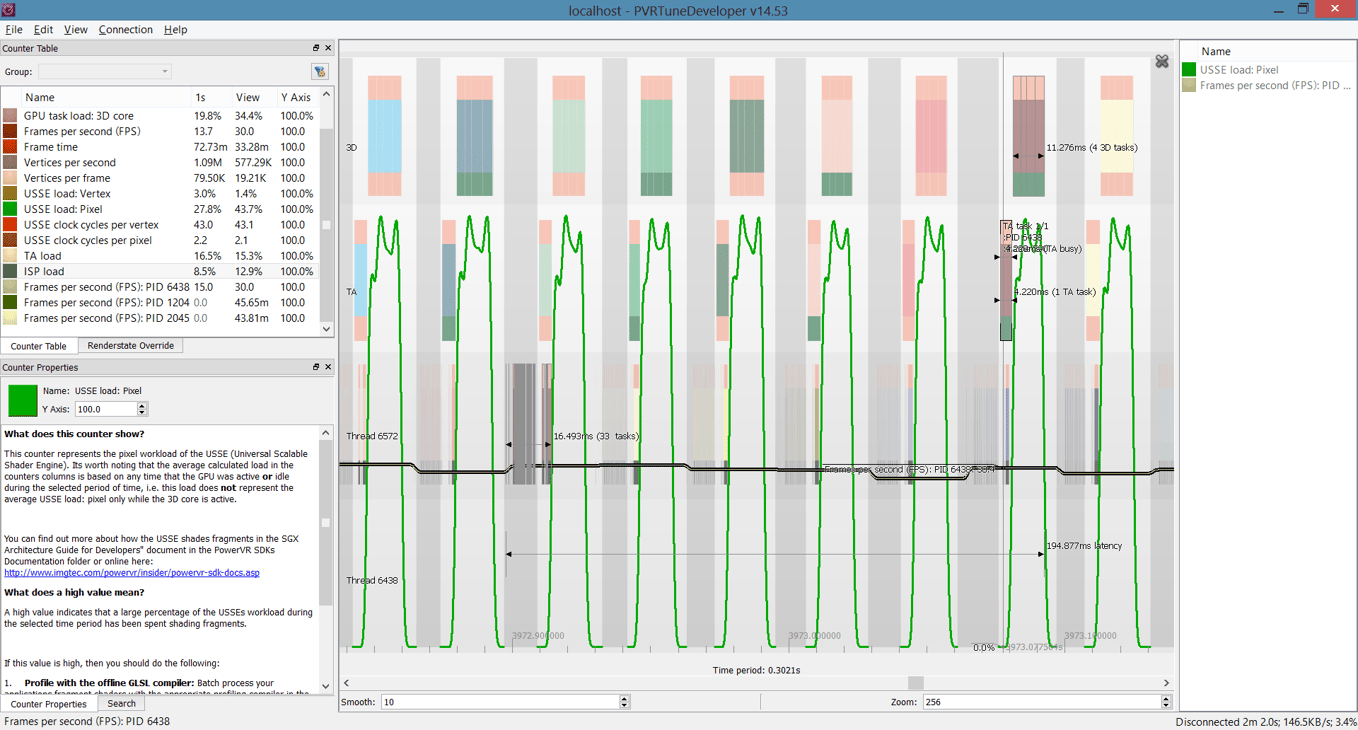Close the Counter Properties panel with its X icon
This screenshot has width=1358, height=730.
(327, 367)
